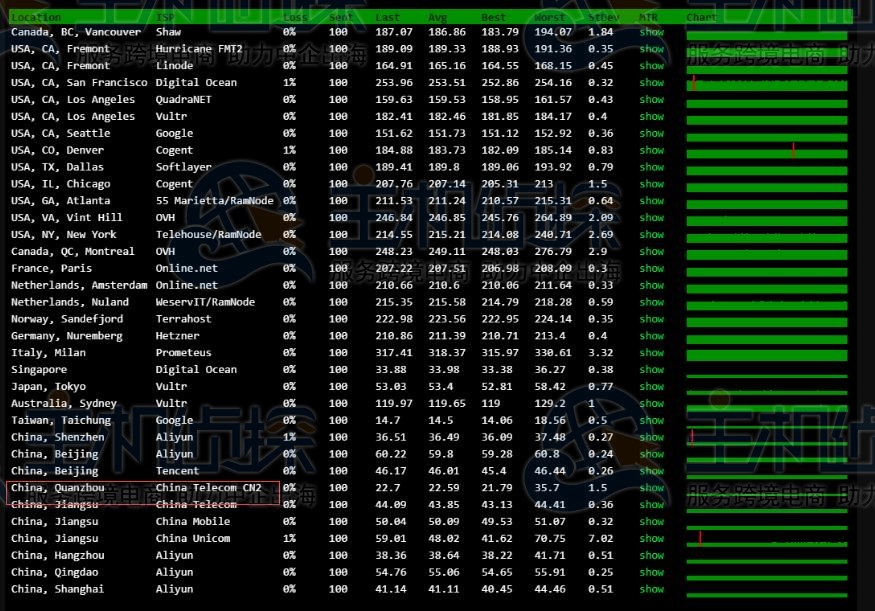Click show for Sydney Vultr row
The width and height of the screenshot is (875, 611).
(x=651, y=403)
